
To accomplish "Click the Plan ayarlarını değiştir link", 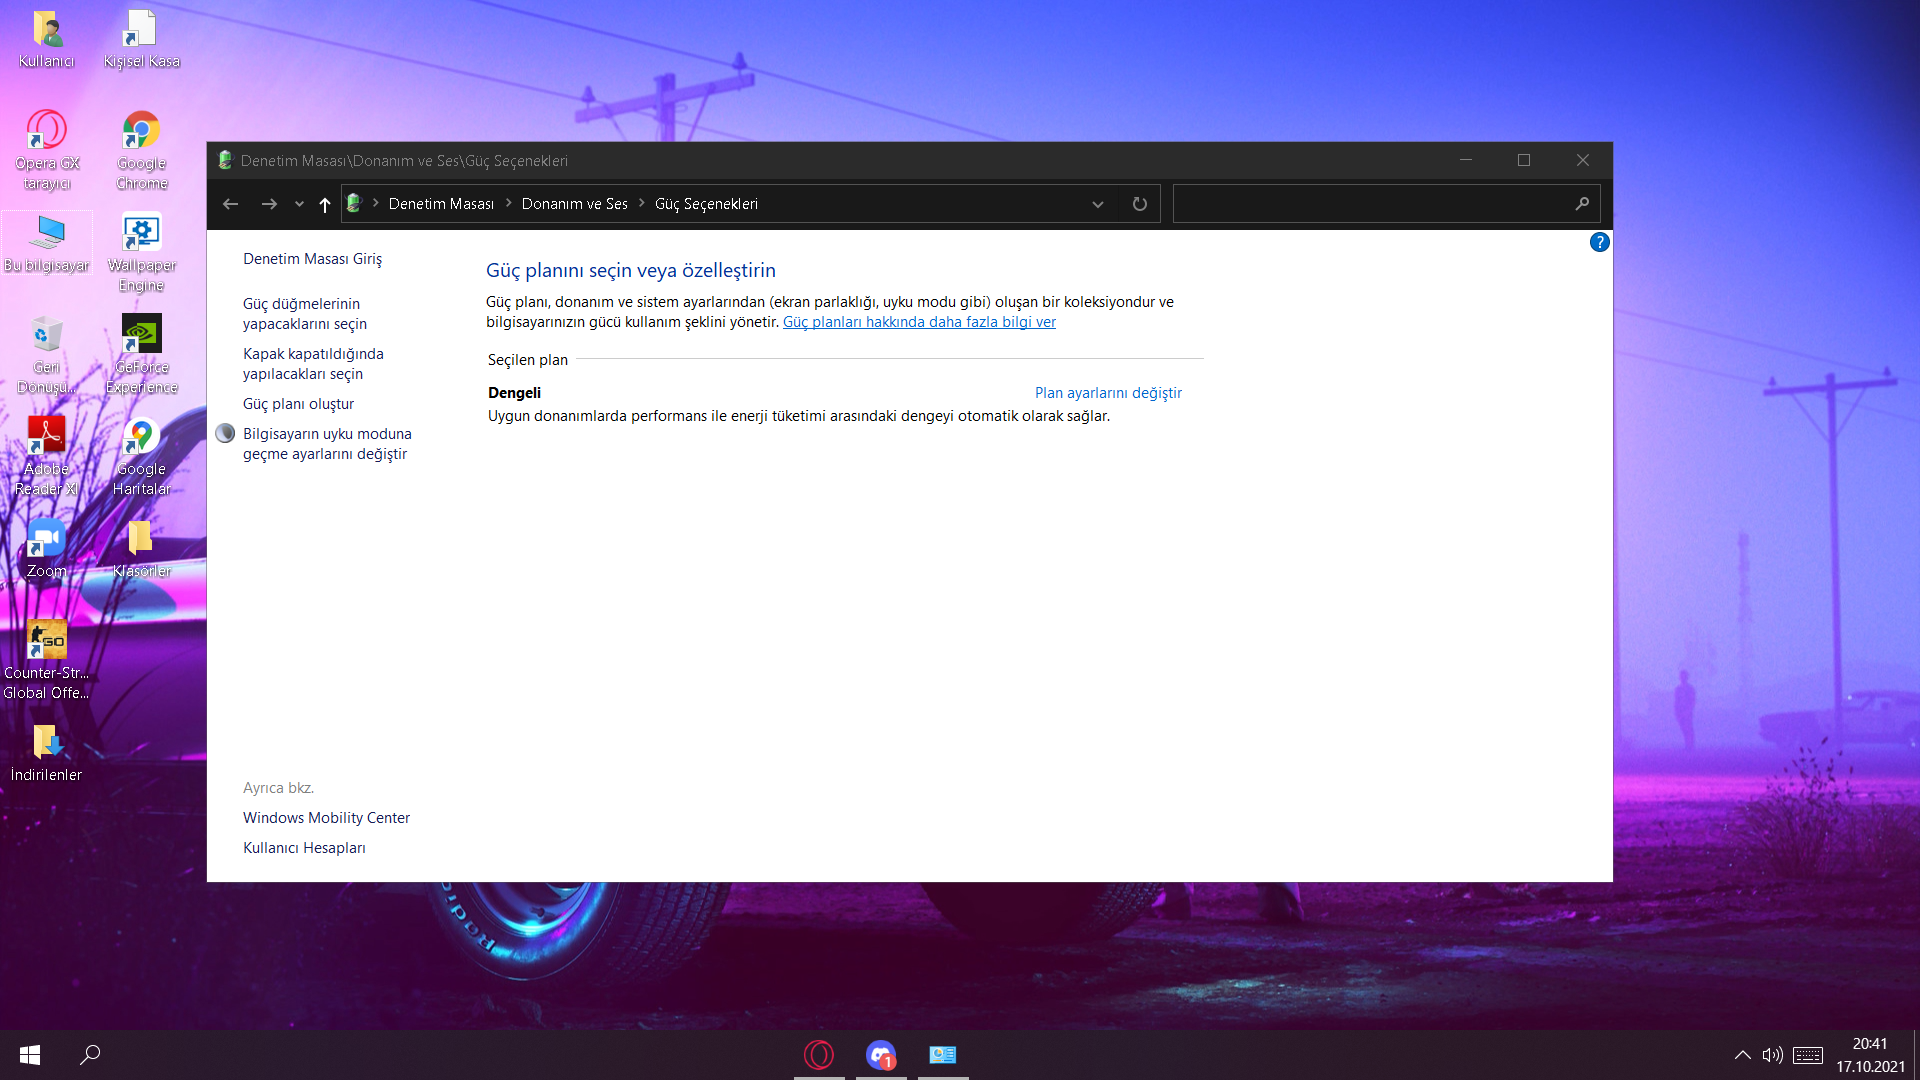I will point(1108,393).
